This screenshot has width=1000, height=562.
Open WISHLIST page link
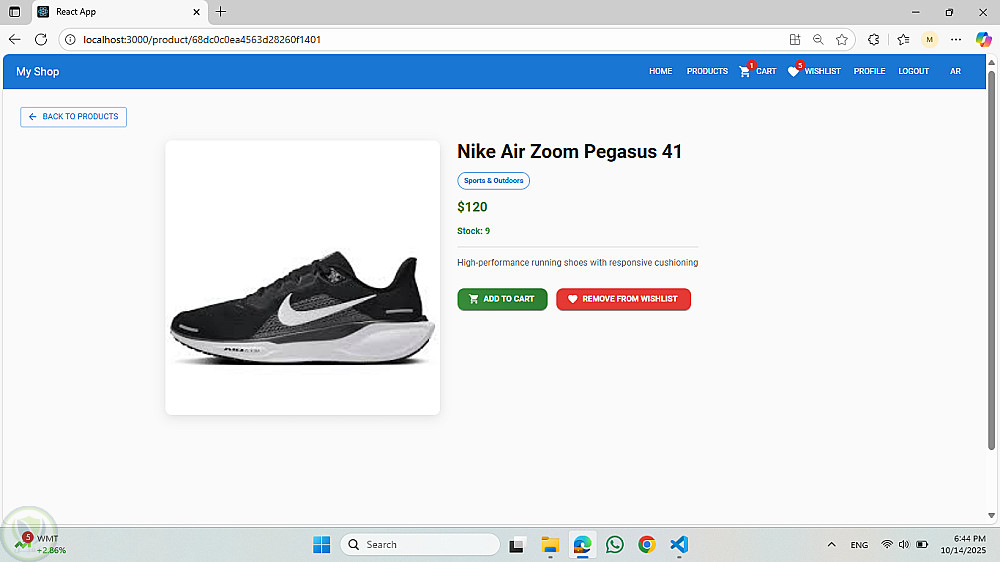pos(822,71)
